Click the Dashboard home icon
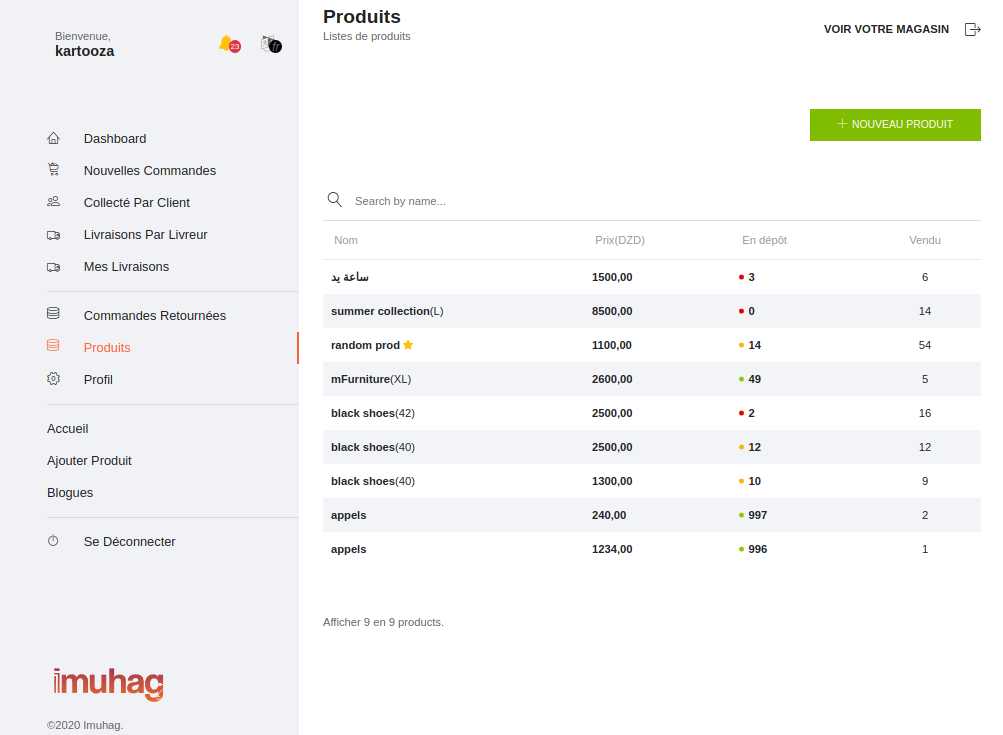The width and height of the screenshot is (1003, 735). (x=54, y=139)
